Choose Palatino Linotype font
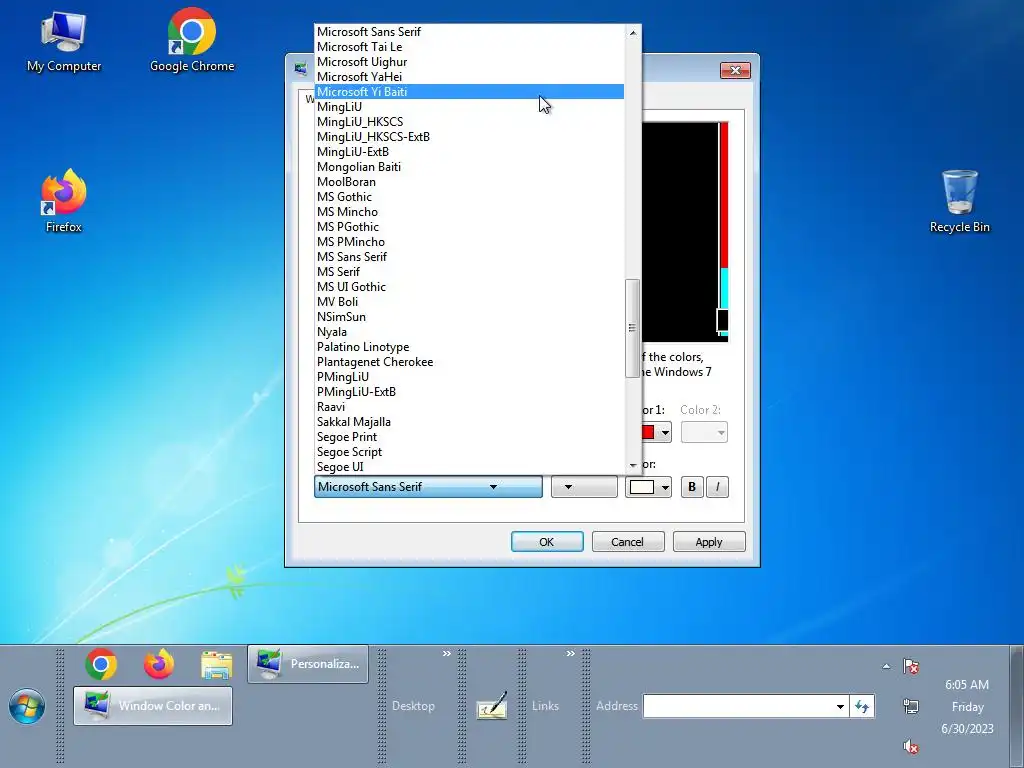Image resolution: width=1024 pixels, height=768 pixels. 469,347
